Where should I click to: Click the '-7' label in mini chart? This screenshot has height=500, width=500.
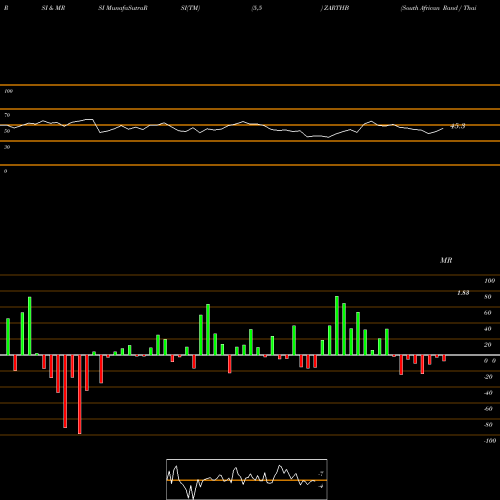pos(321,473)
